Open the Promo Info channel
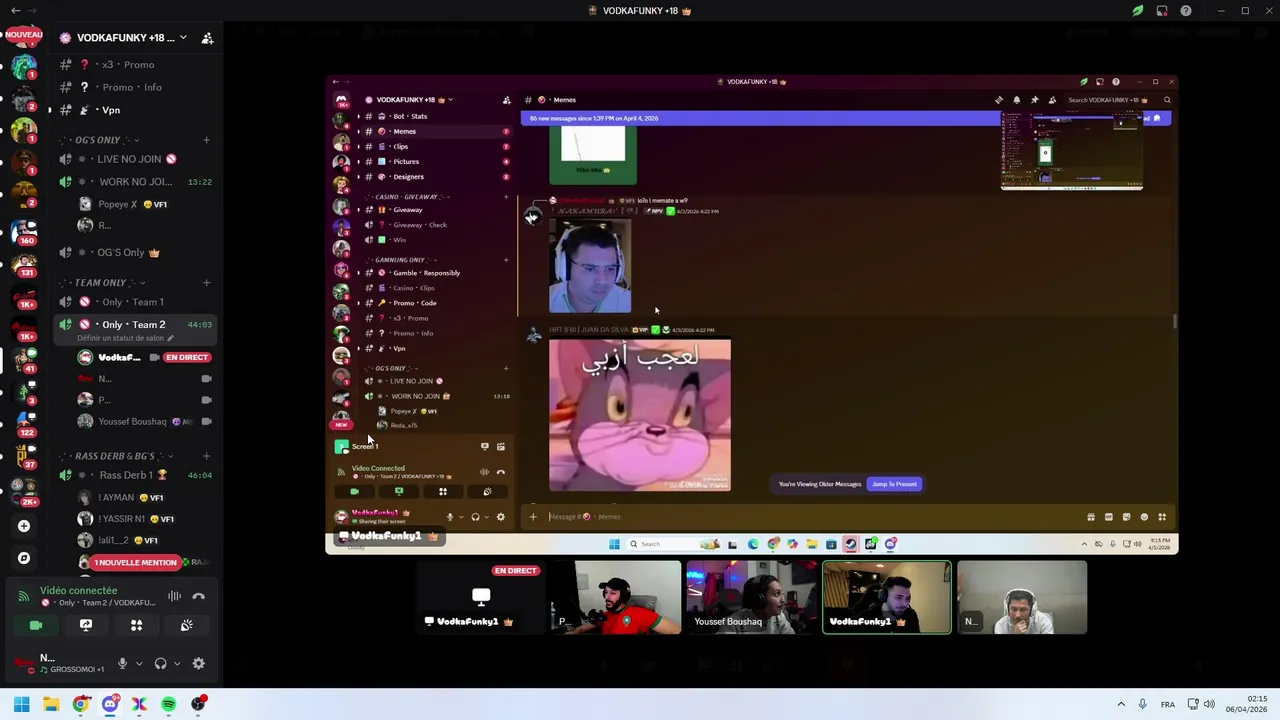 coord(135,87)
